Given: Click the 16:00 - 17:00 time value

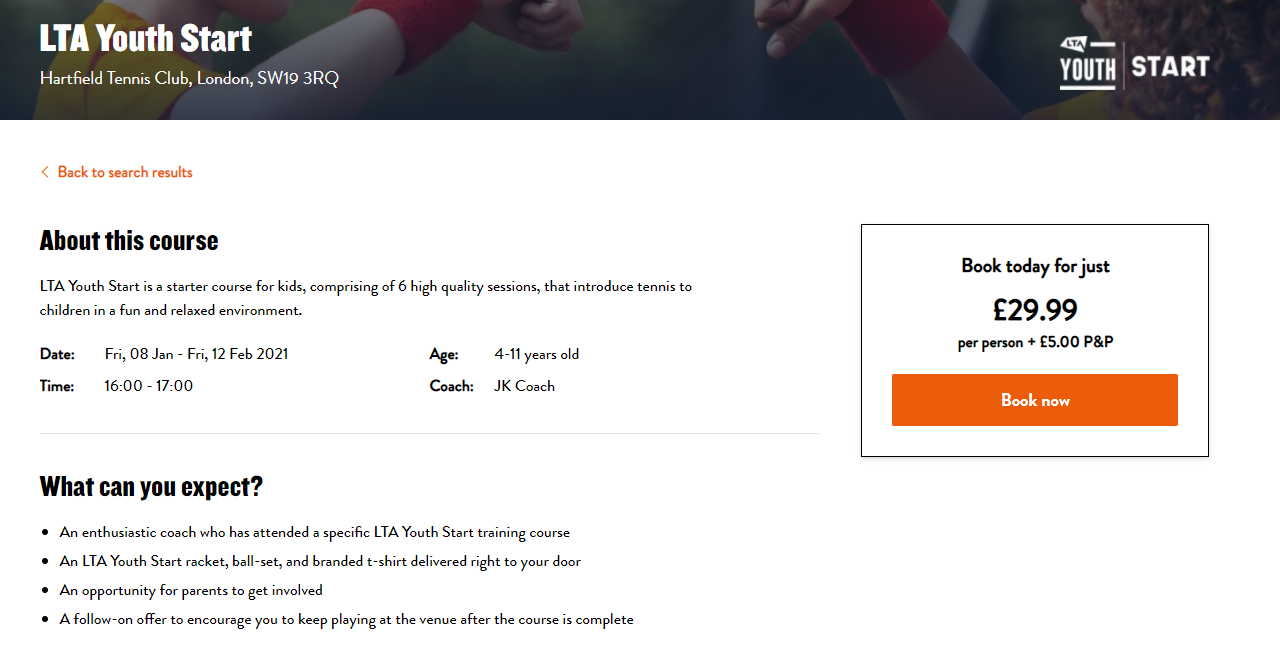Looking at the screenshot, I should click(x=149, y=386).
